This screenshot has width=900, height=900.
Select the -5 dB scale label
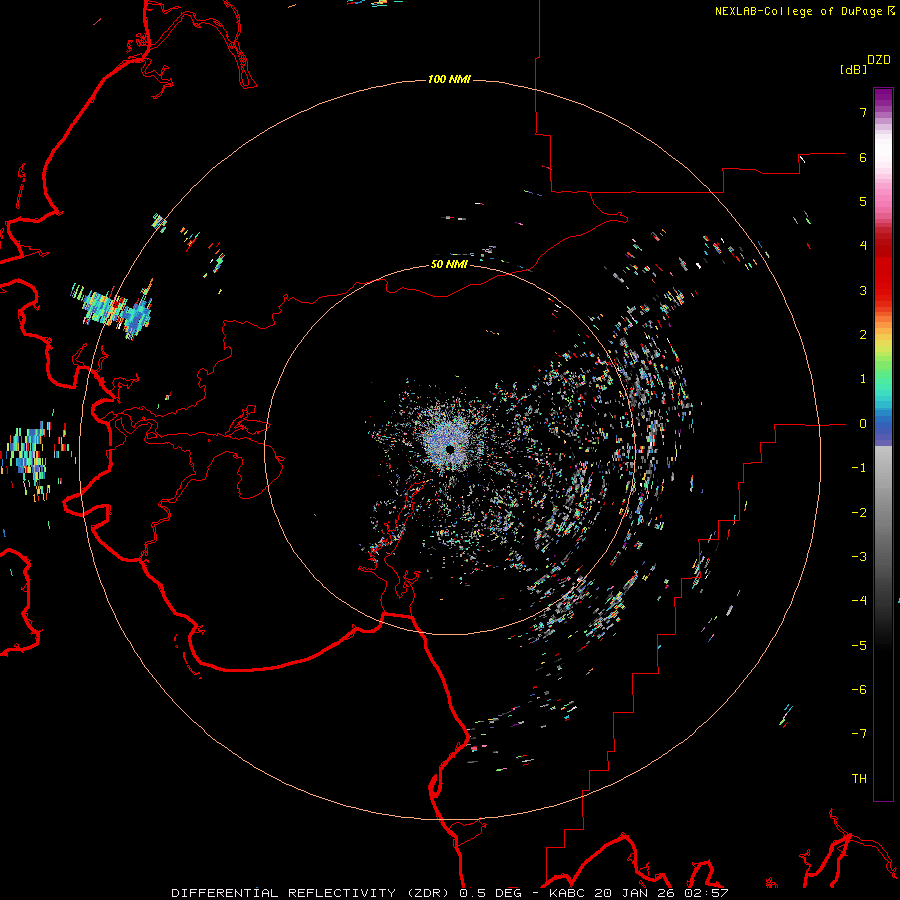pos(859,646)
